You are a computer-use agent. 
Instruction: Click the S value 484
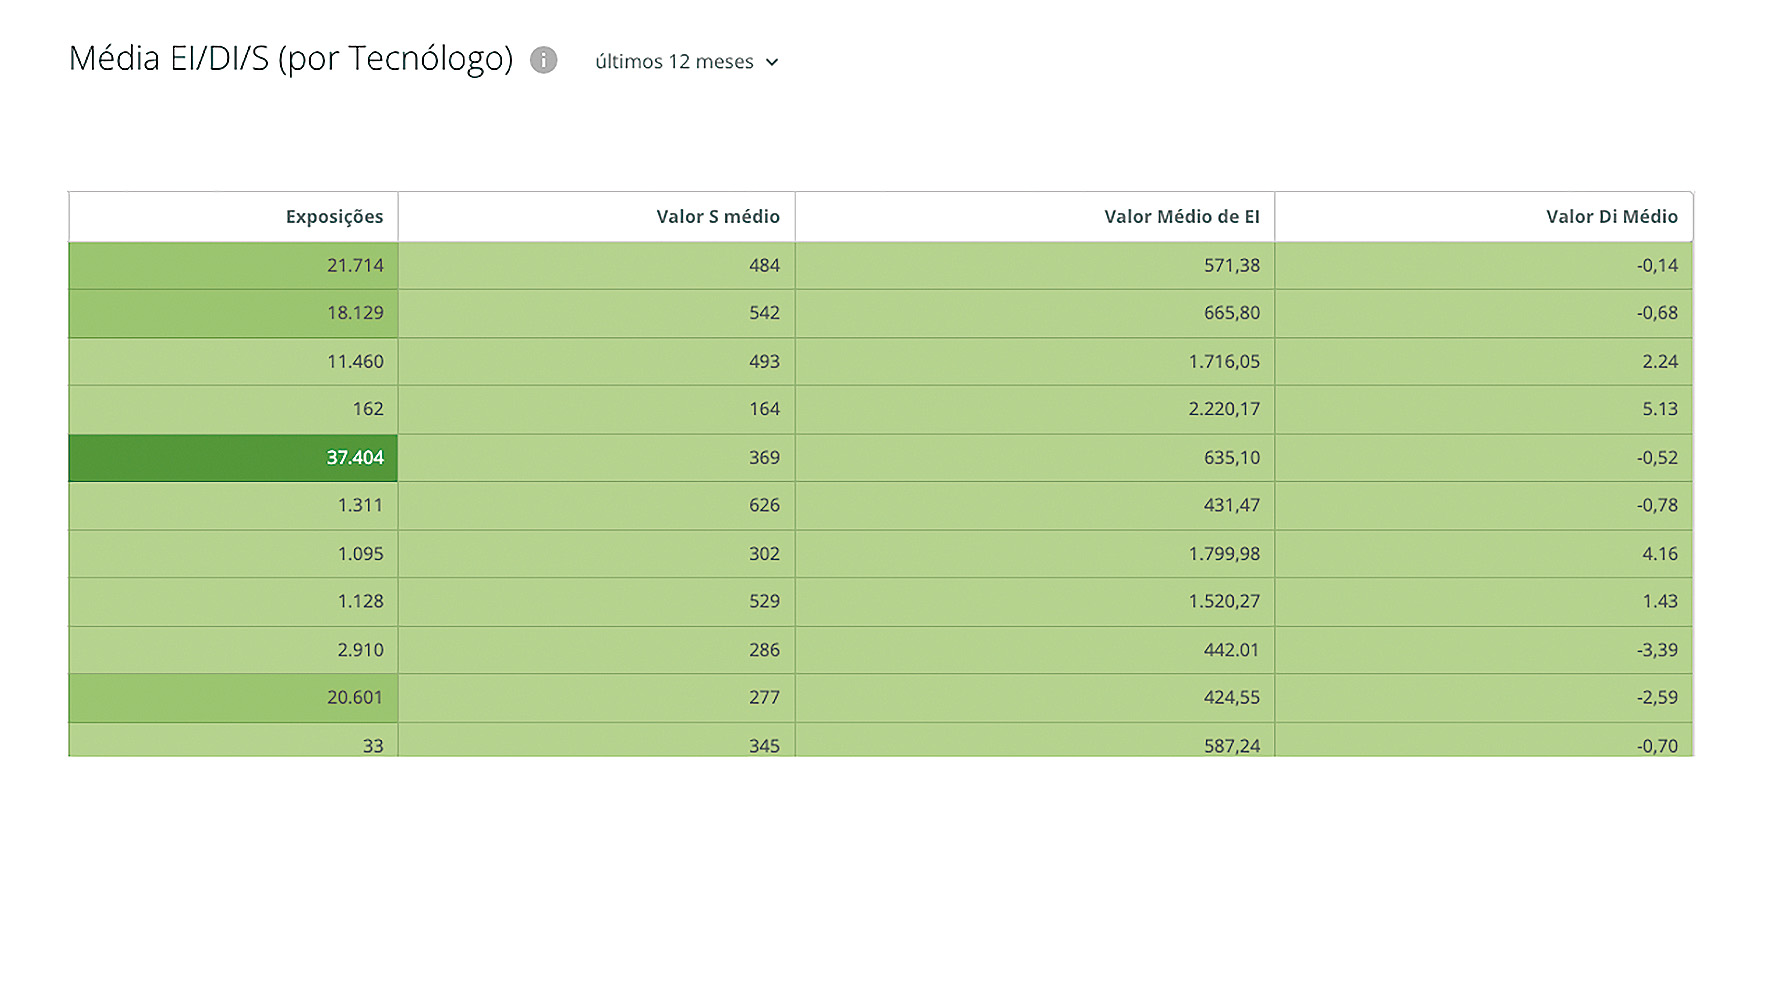764,266
